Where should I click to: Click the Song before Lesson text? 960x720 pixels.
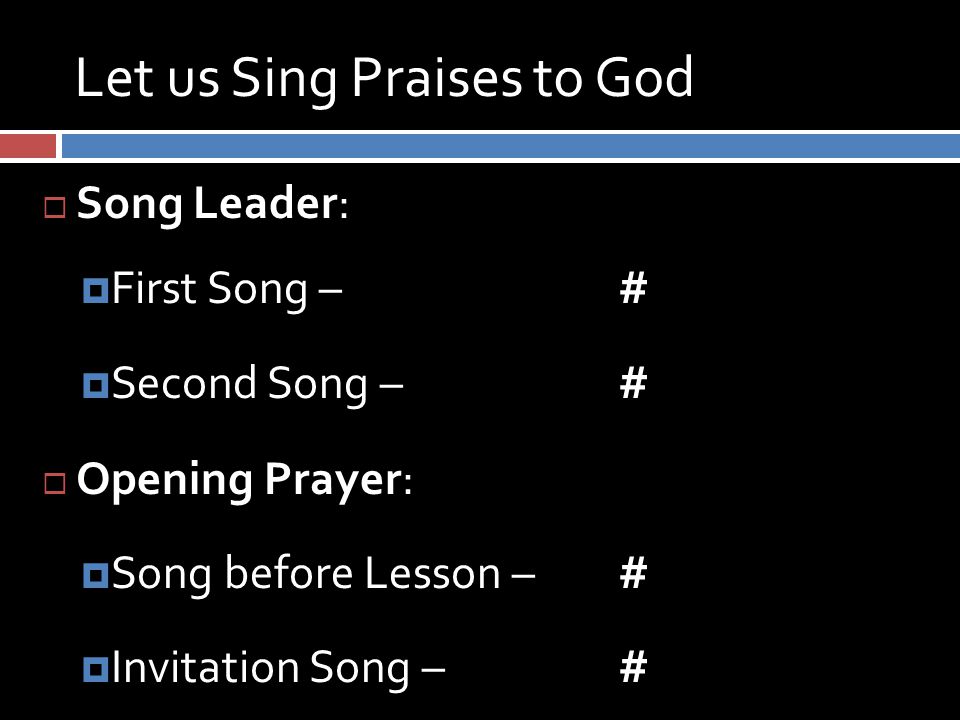click(323, 574)
